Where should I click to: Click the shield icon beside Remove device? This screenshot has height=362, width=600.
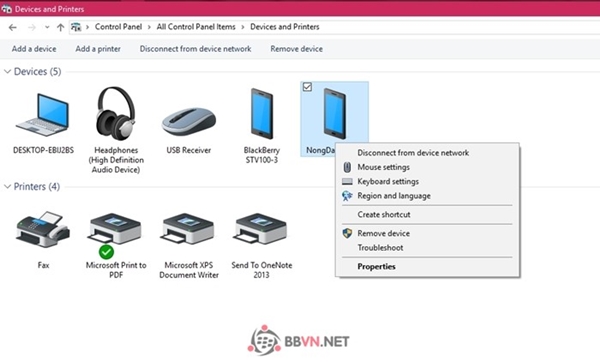[347, 233]
